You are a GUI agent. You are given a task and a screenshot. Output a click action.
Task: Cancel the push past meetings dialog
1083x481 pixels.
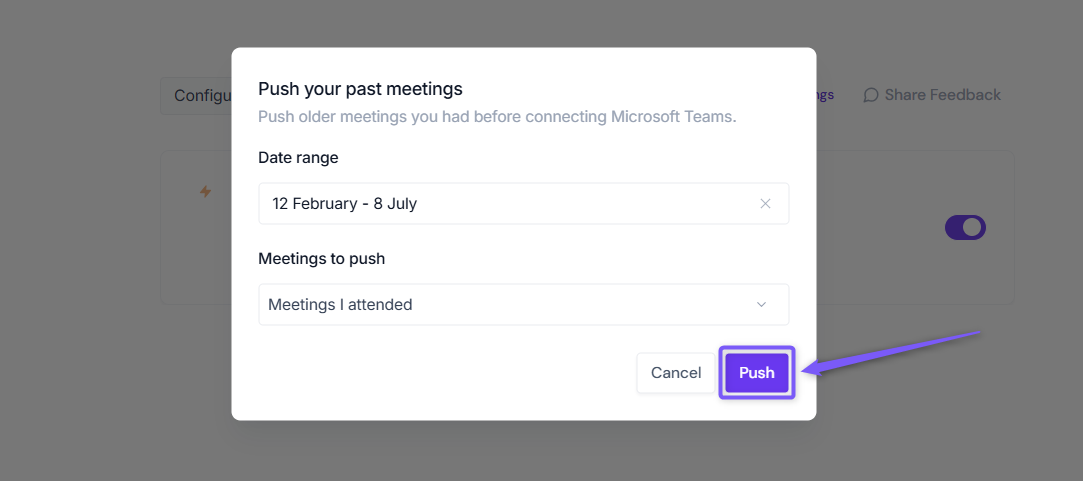point(675,373)
